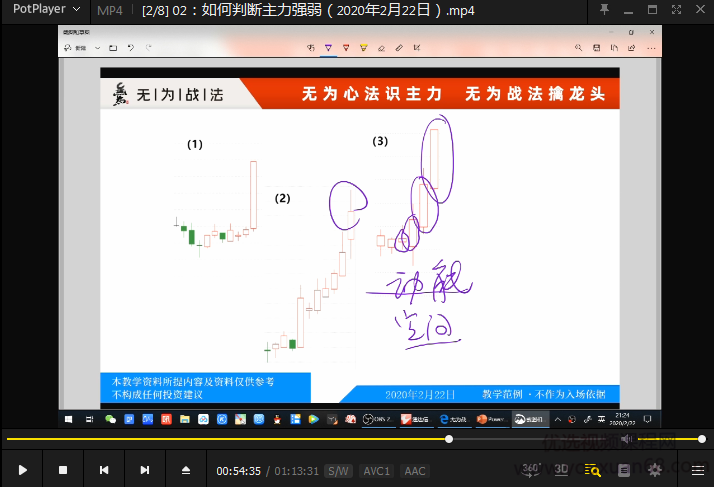This screenshot has height=487, width=714.
Task: Pin the player window on top
Action: 604,10
